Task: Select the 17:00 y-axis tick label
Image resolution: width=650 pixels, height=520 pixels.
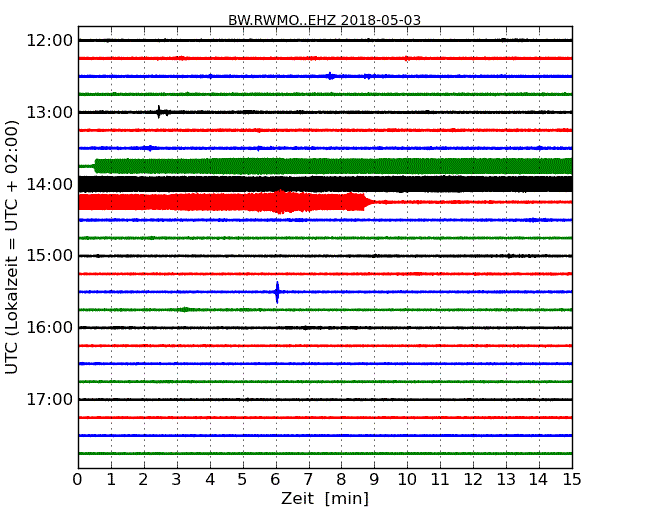Action: (50, 400)
